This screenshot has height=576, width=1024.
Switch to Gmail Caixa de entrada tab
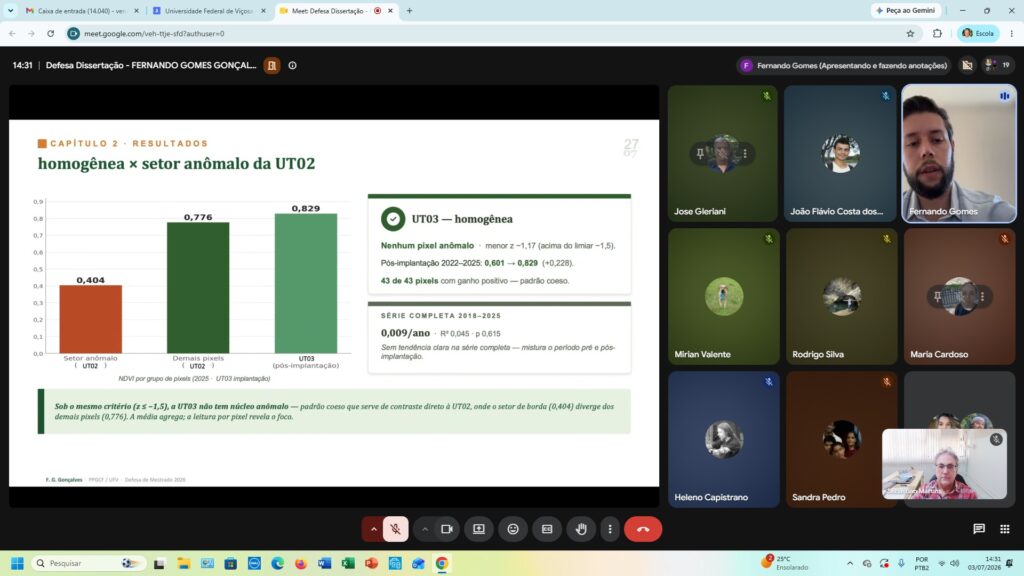coord(82,11)
